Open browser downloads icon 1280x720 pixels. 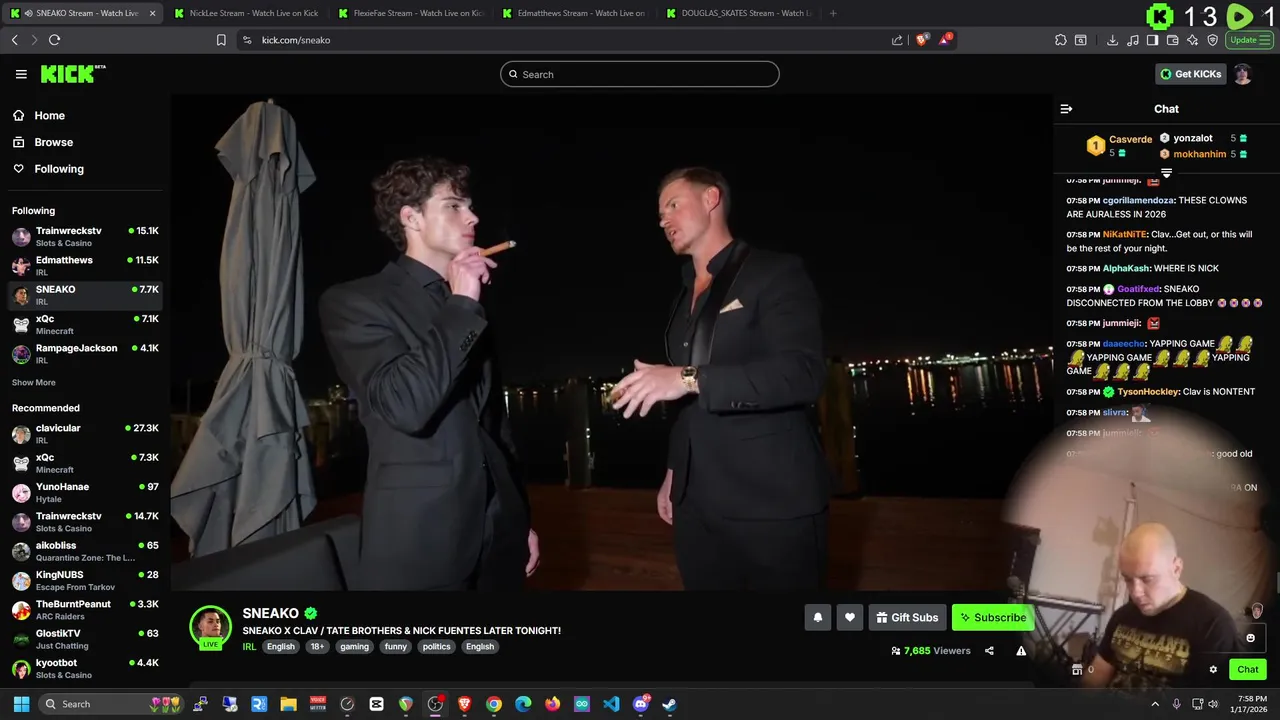1112,40
